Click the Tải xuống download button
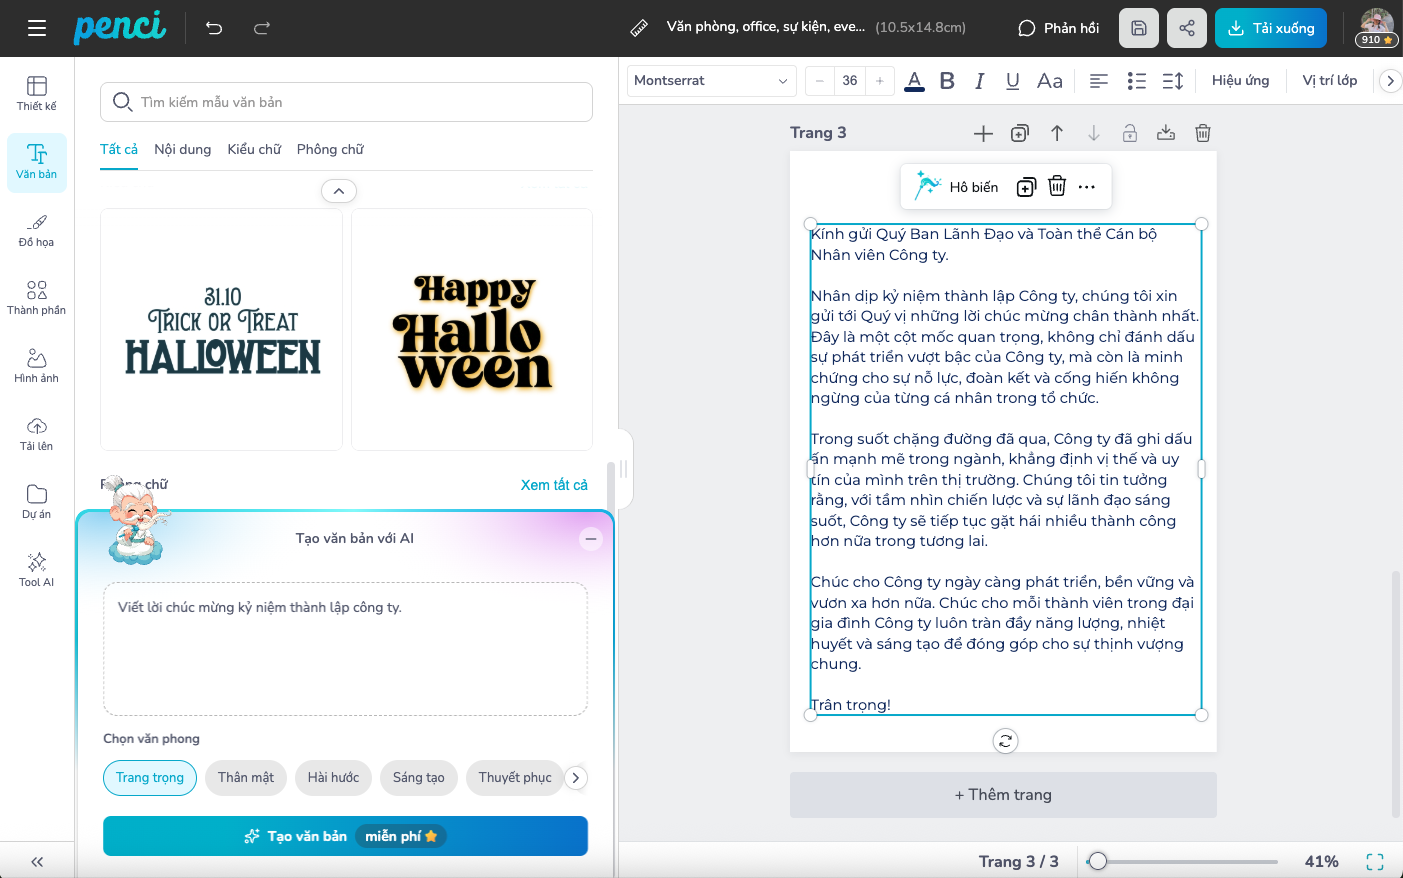 1271,28
